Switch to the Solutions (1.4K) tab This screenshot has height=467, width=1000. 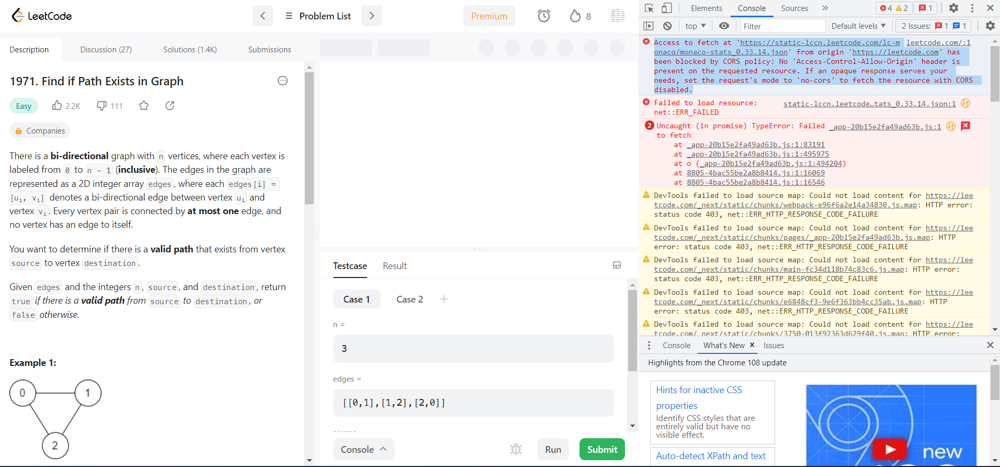(x=190, y=49)
